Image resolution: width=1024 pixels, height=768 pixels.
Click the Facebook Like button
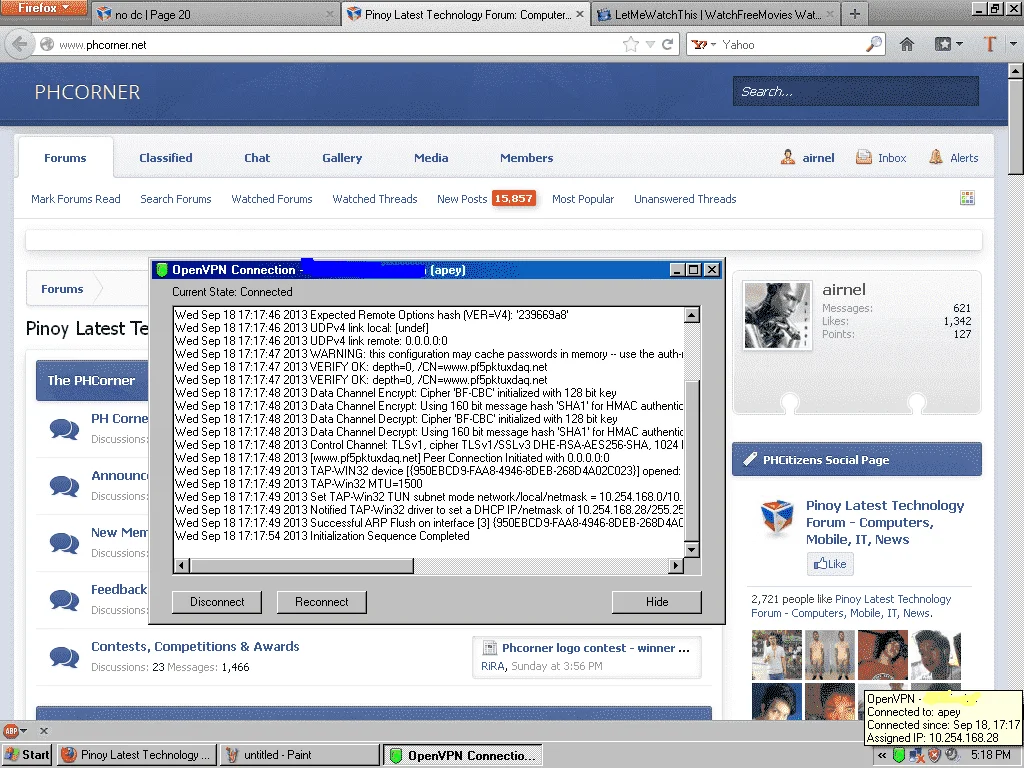[830, 564]
